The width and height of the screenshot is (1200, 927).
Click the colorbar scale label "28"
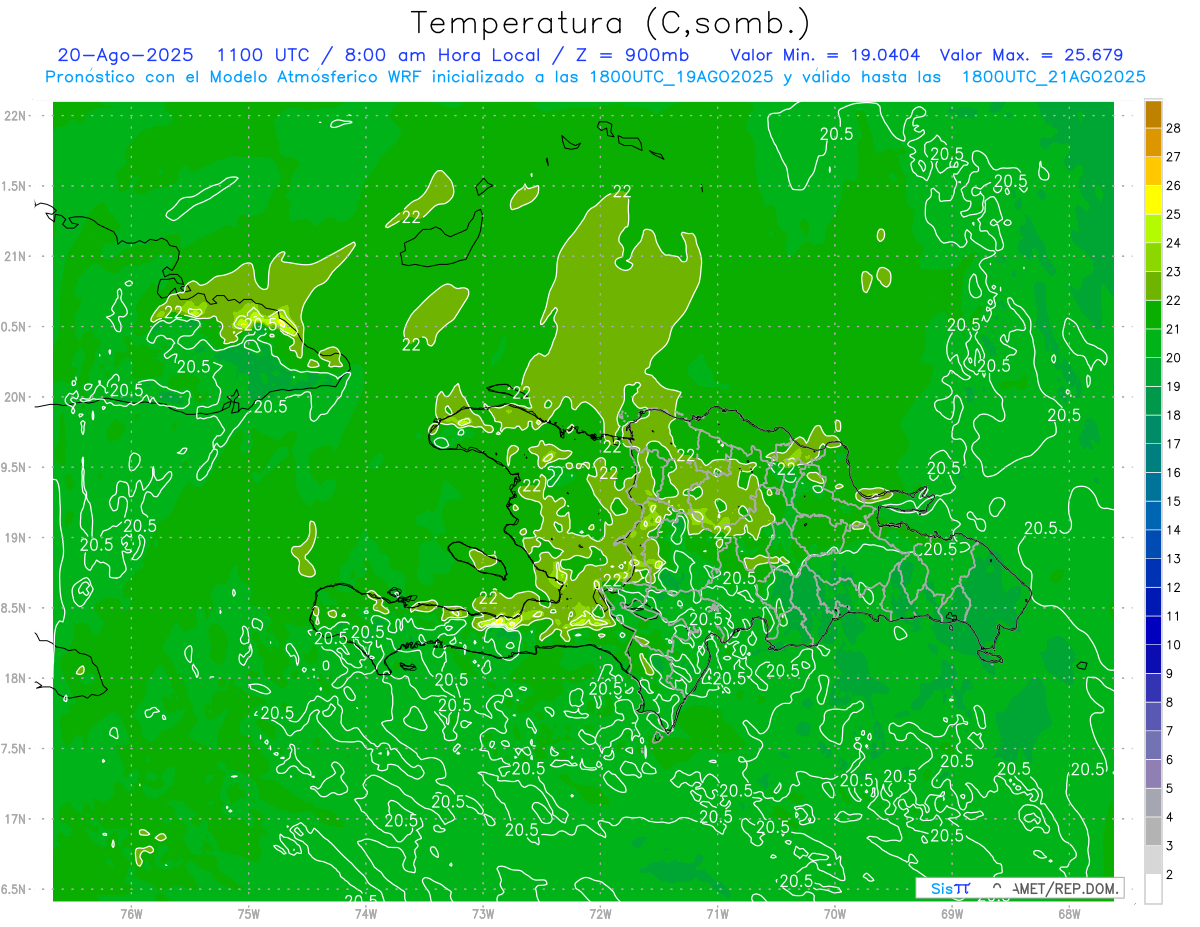tap(1174, 128)
